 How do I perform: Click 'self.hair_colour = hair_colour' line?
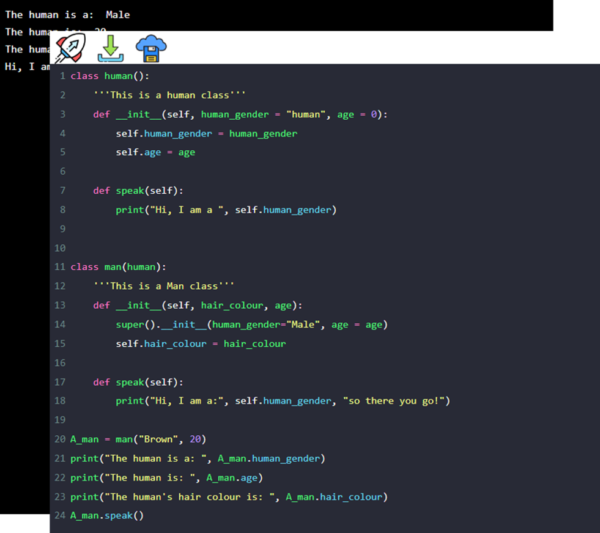(x=201, y=344)
